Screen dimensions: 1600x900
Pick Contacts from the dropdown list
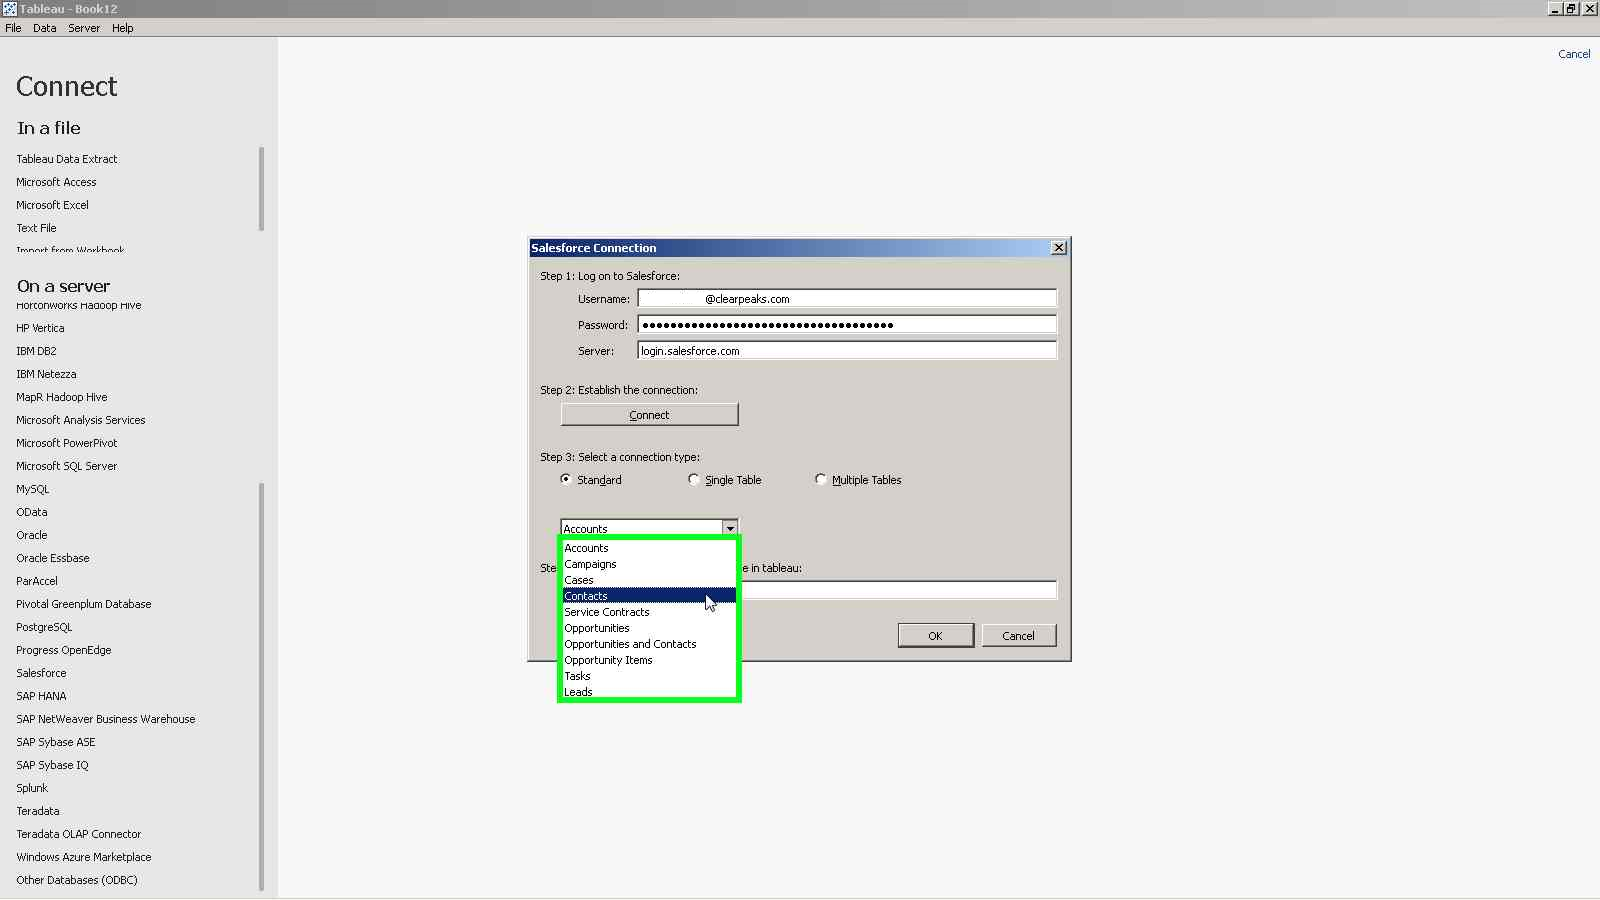tap(649, 596)
